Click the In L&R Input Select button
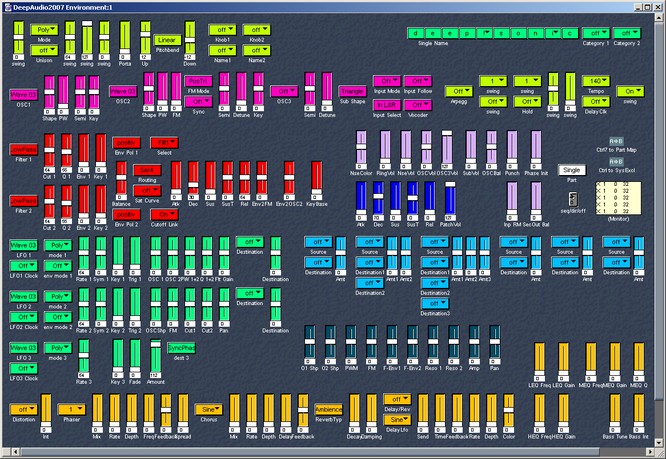This screenshot has height=459, width=666. (387, 104)
